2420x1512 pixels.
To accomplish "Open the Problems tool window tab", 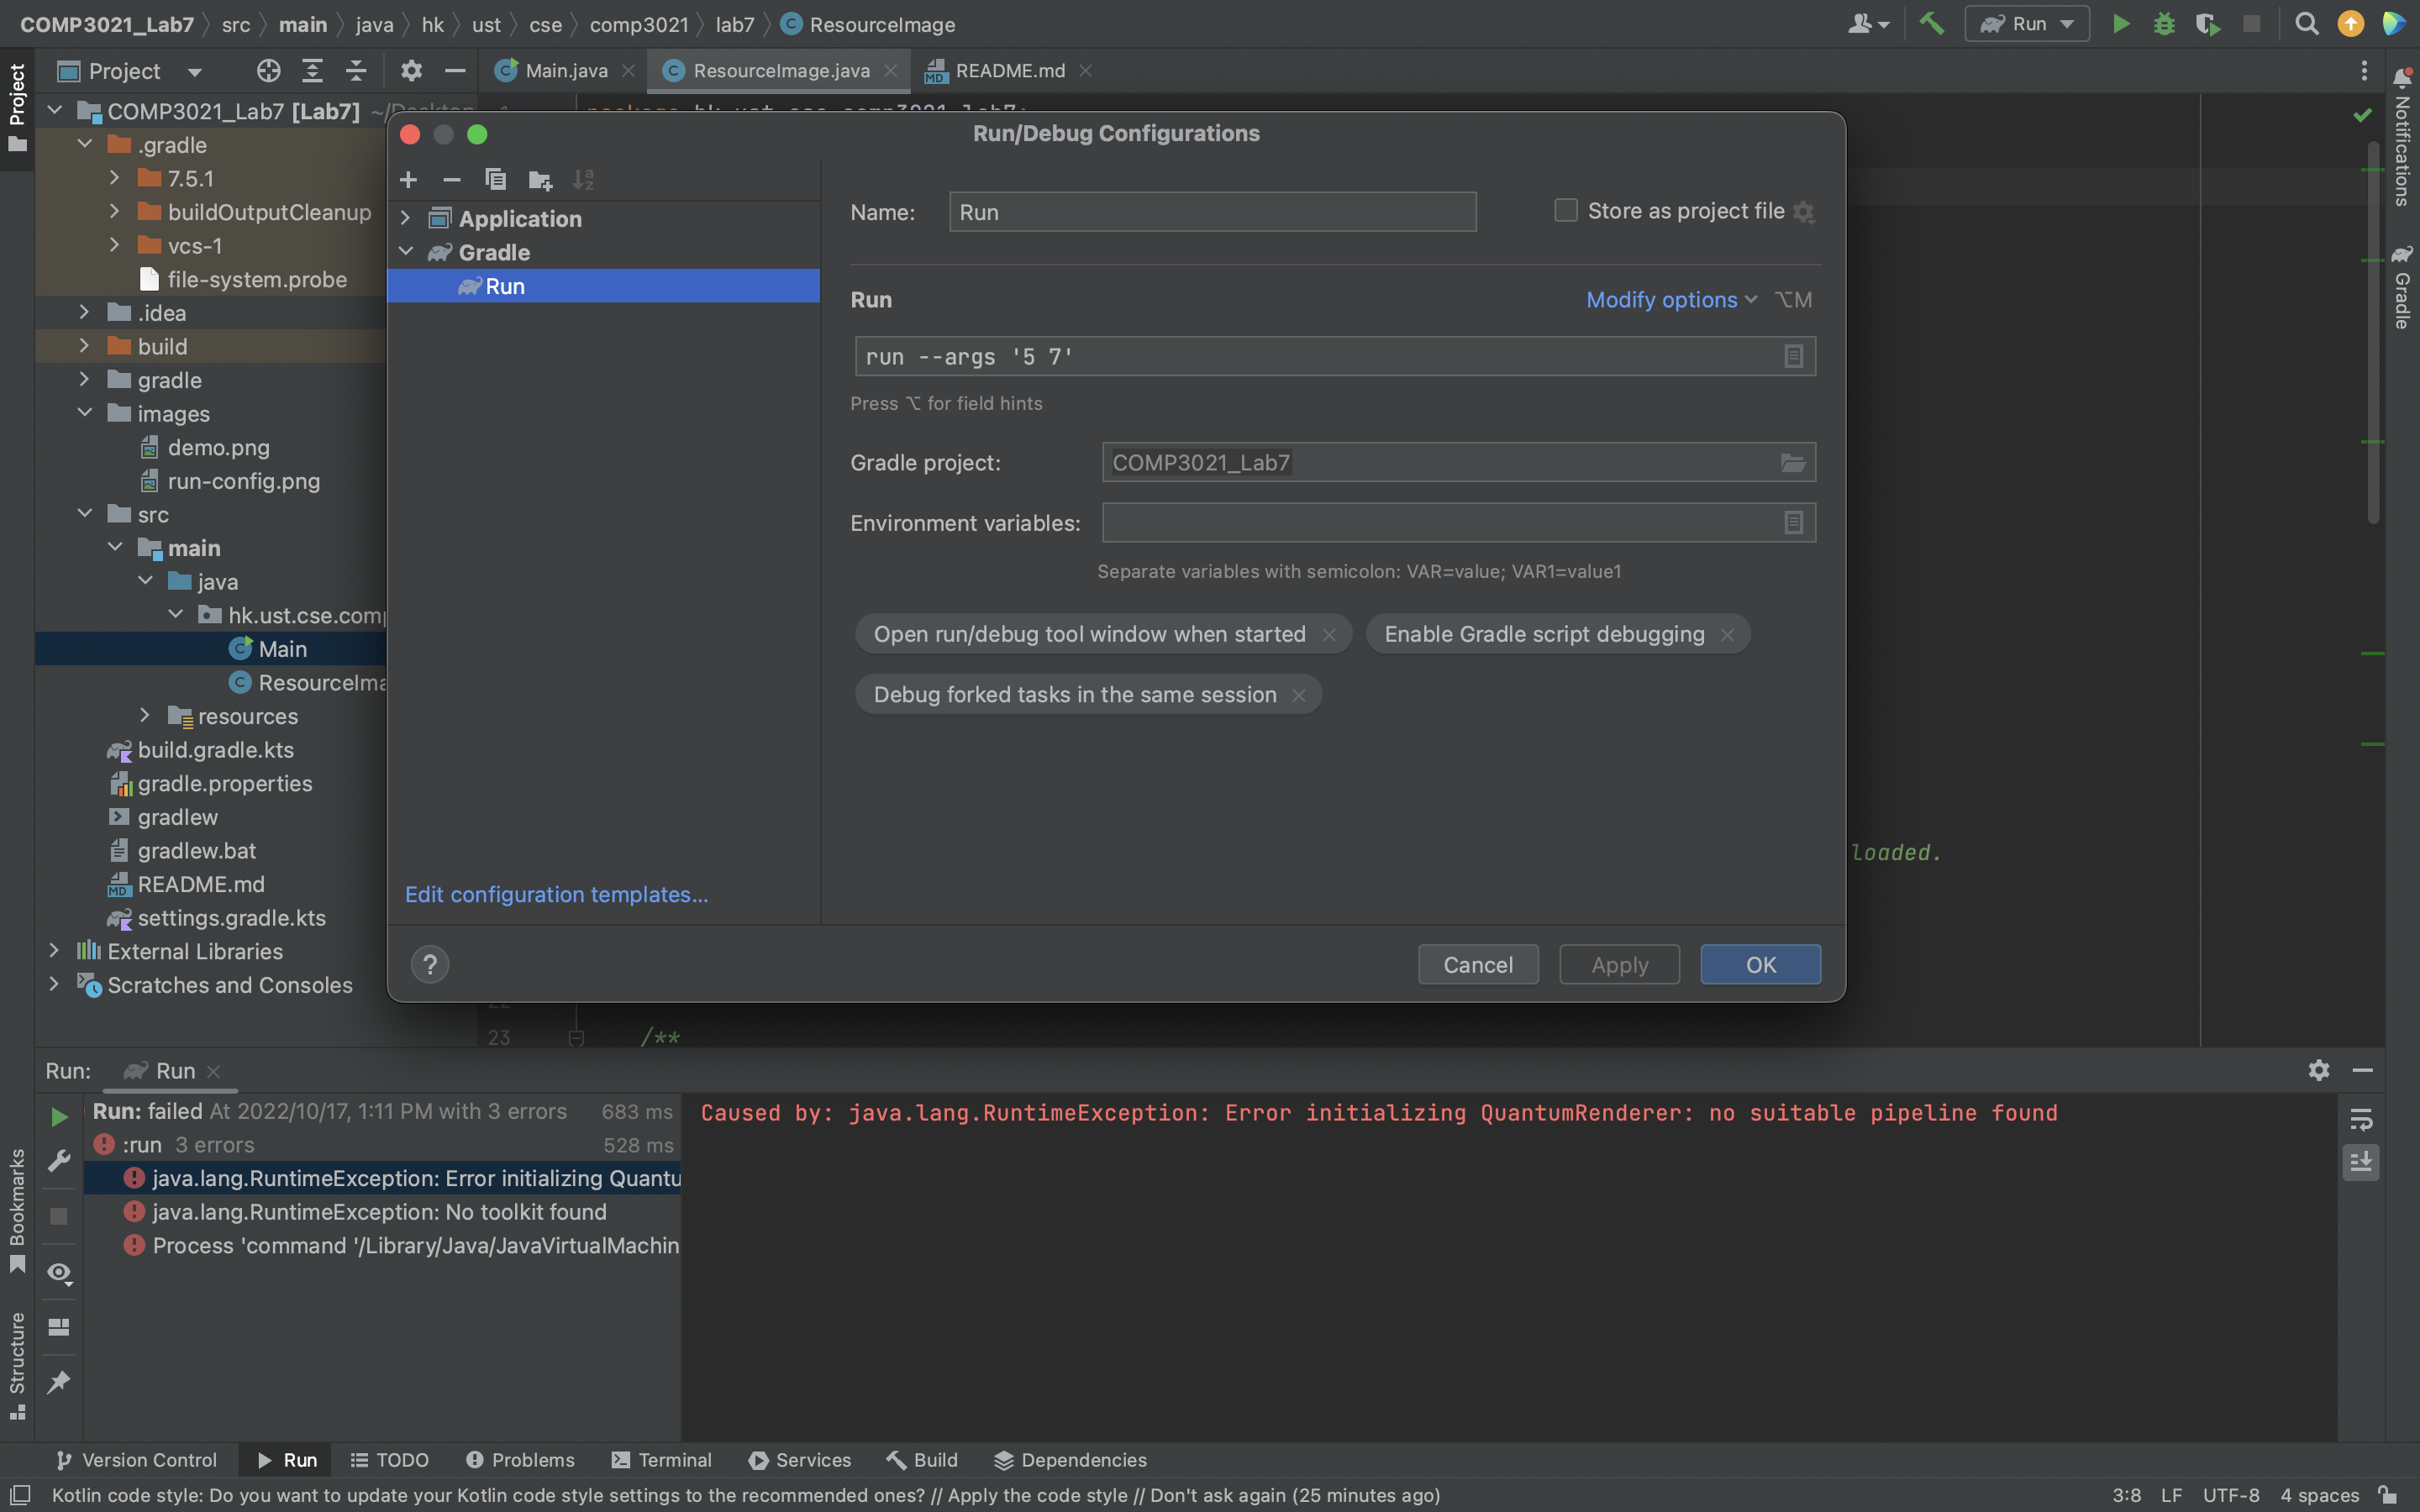I will (x=520, y=1460).
